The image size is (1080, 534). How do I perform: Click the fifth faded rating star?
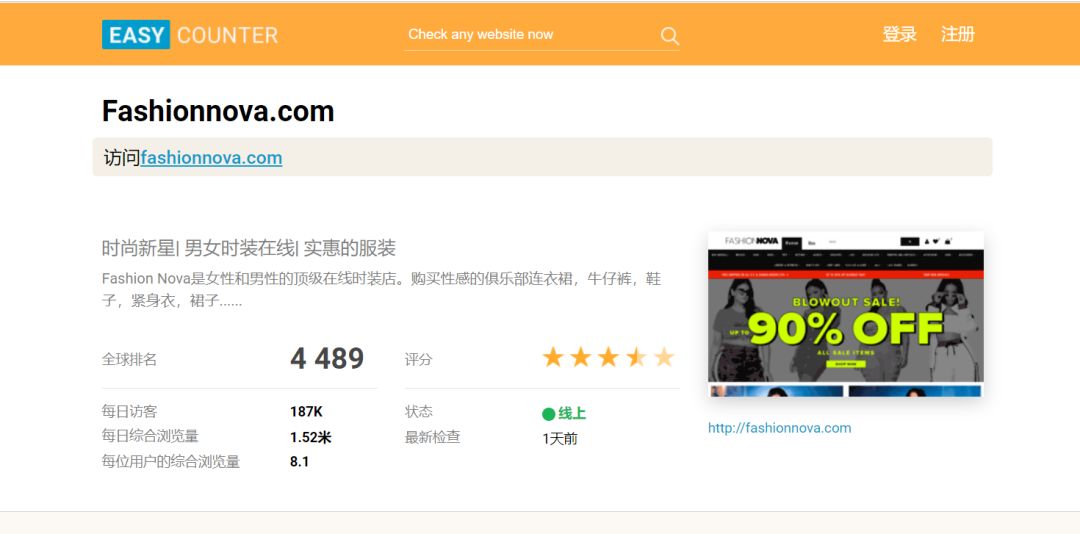point(663,357)
